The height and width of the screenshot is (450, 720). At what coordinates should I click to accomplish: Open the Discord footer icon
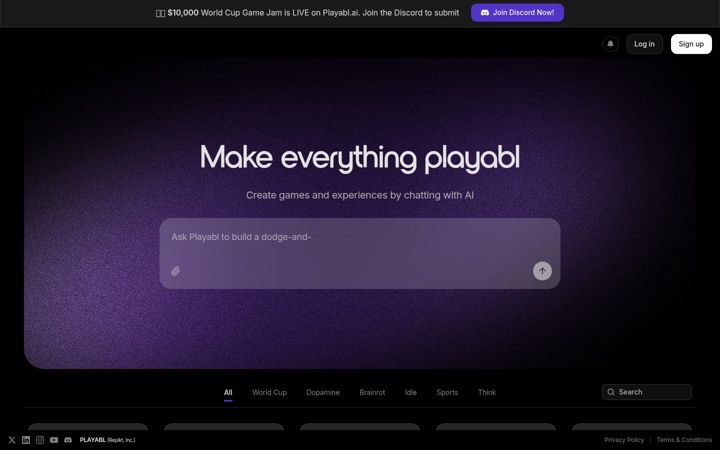68,440
